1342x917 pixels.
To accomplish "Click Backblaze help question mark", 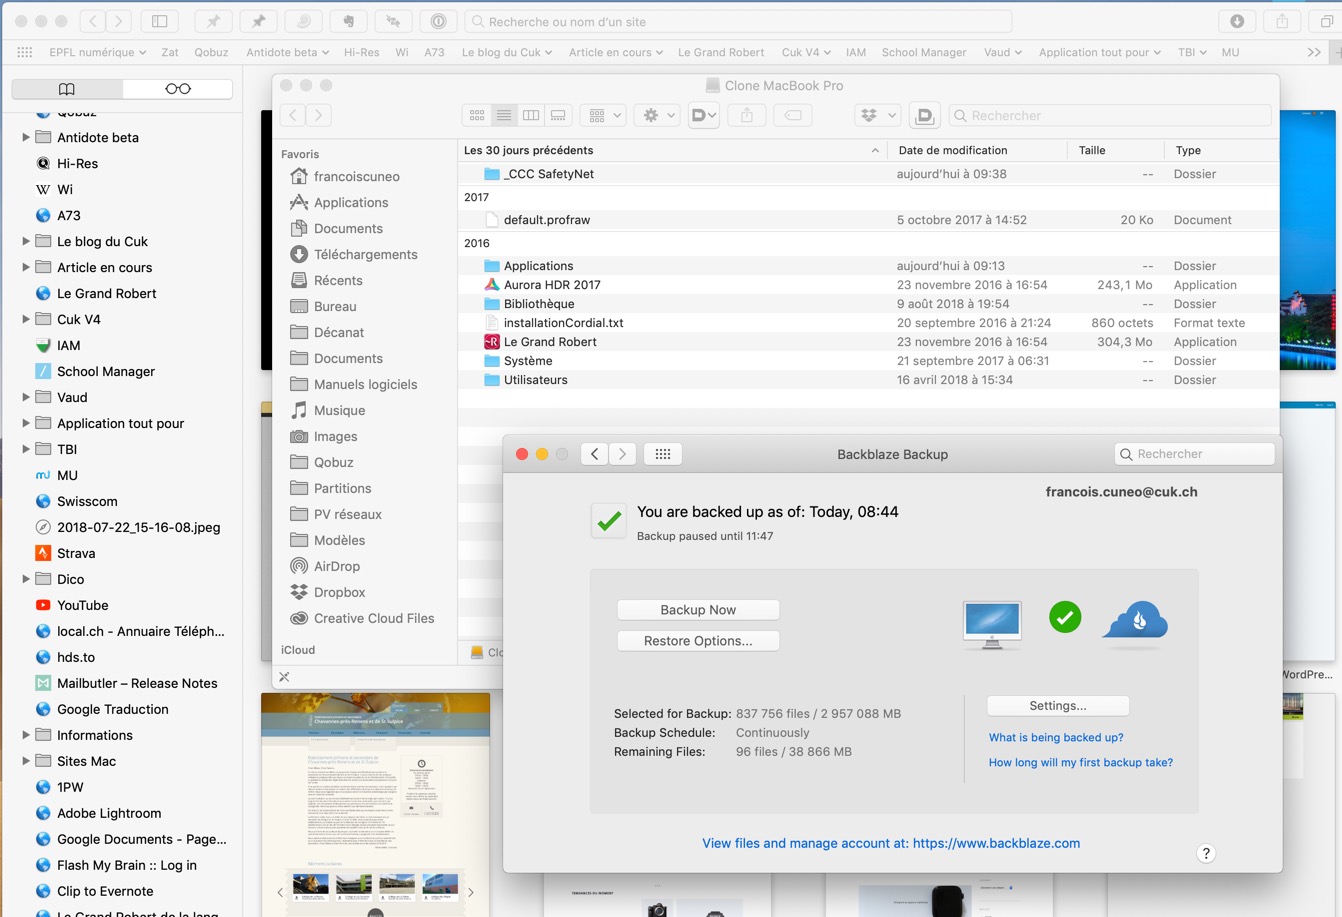I will point(1206,853).
